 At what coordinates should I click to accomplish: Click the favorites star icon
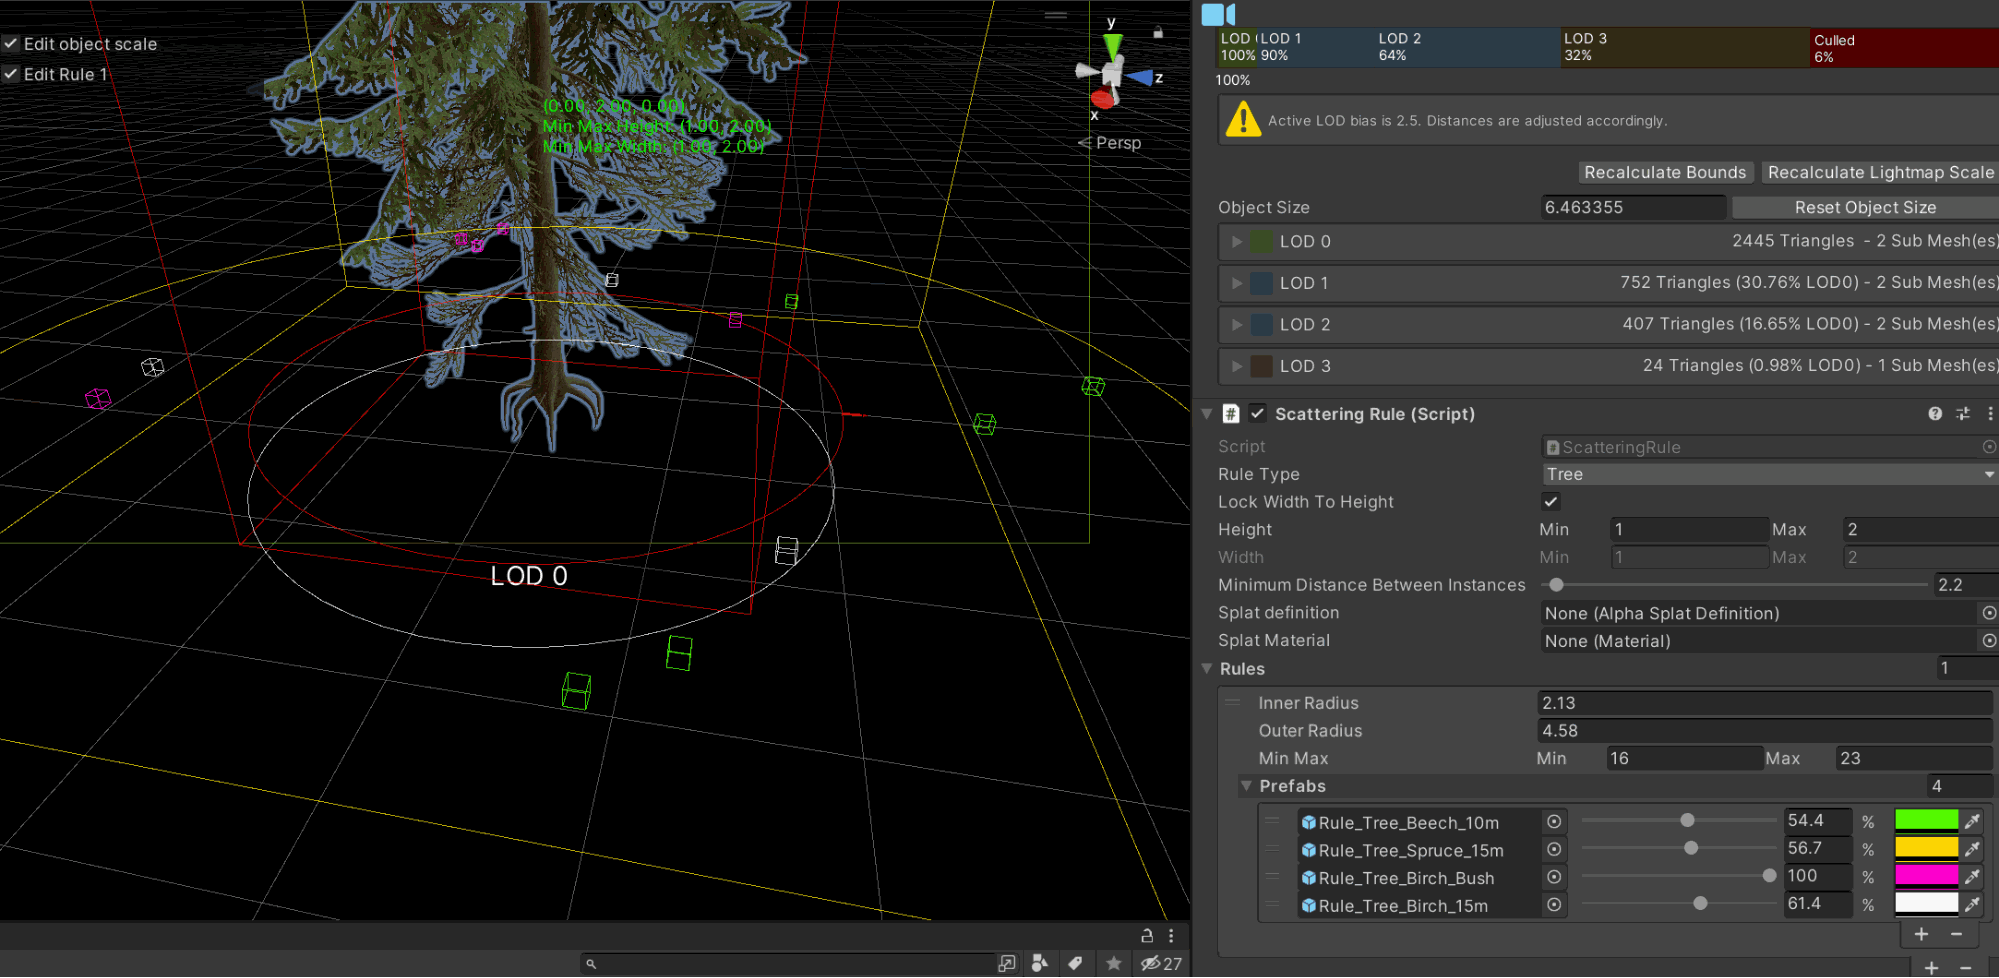click(x=1113, y=963)
